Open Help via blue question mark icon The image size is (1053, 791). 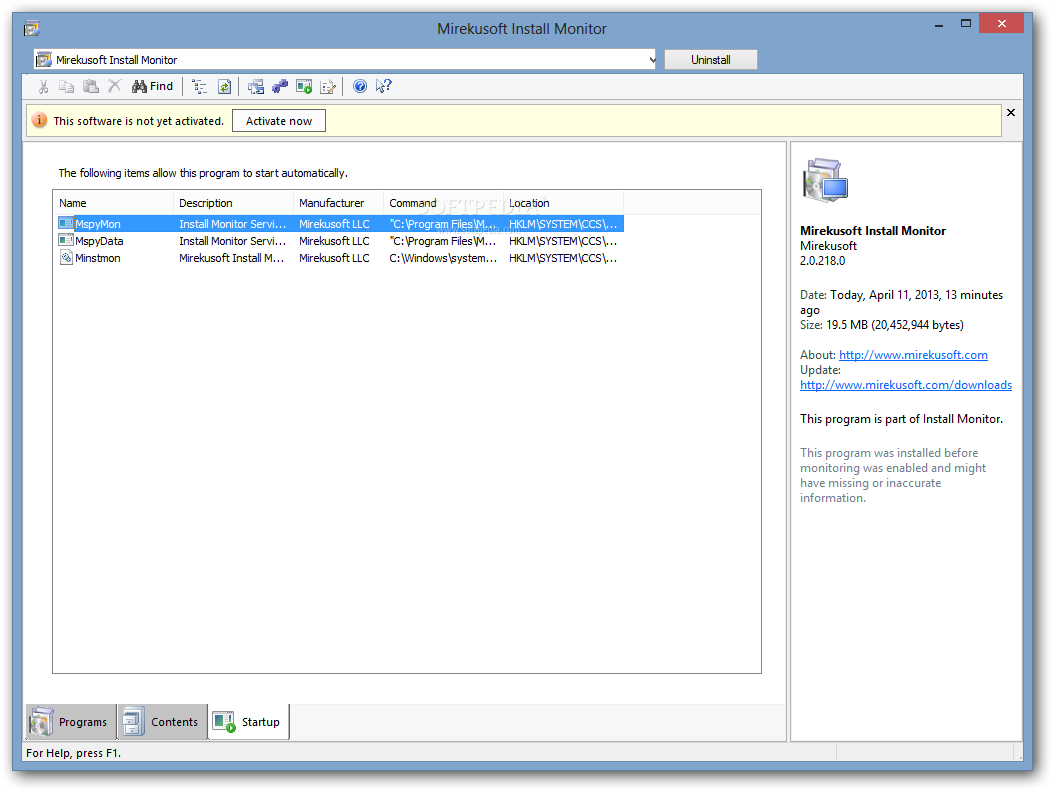pyautogui.click(x=360, y=86)
